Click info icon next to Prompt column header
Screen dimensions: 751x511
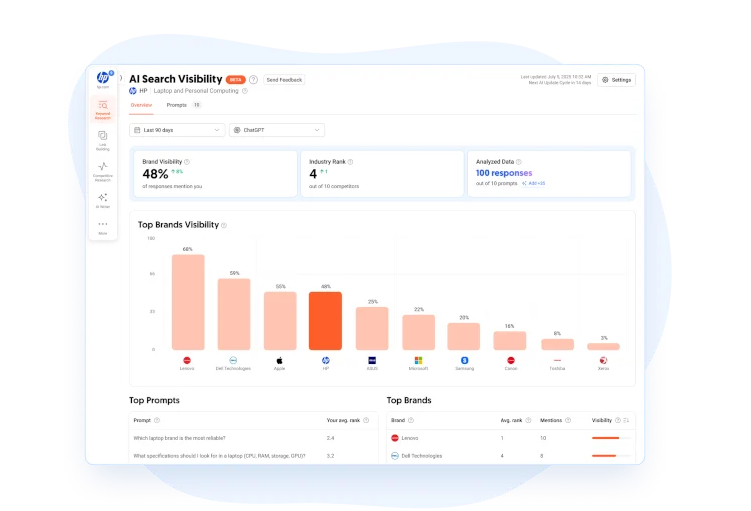[157, 420]
